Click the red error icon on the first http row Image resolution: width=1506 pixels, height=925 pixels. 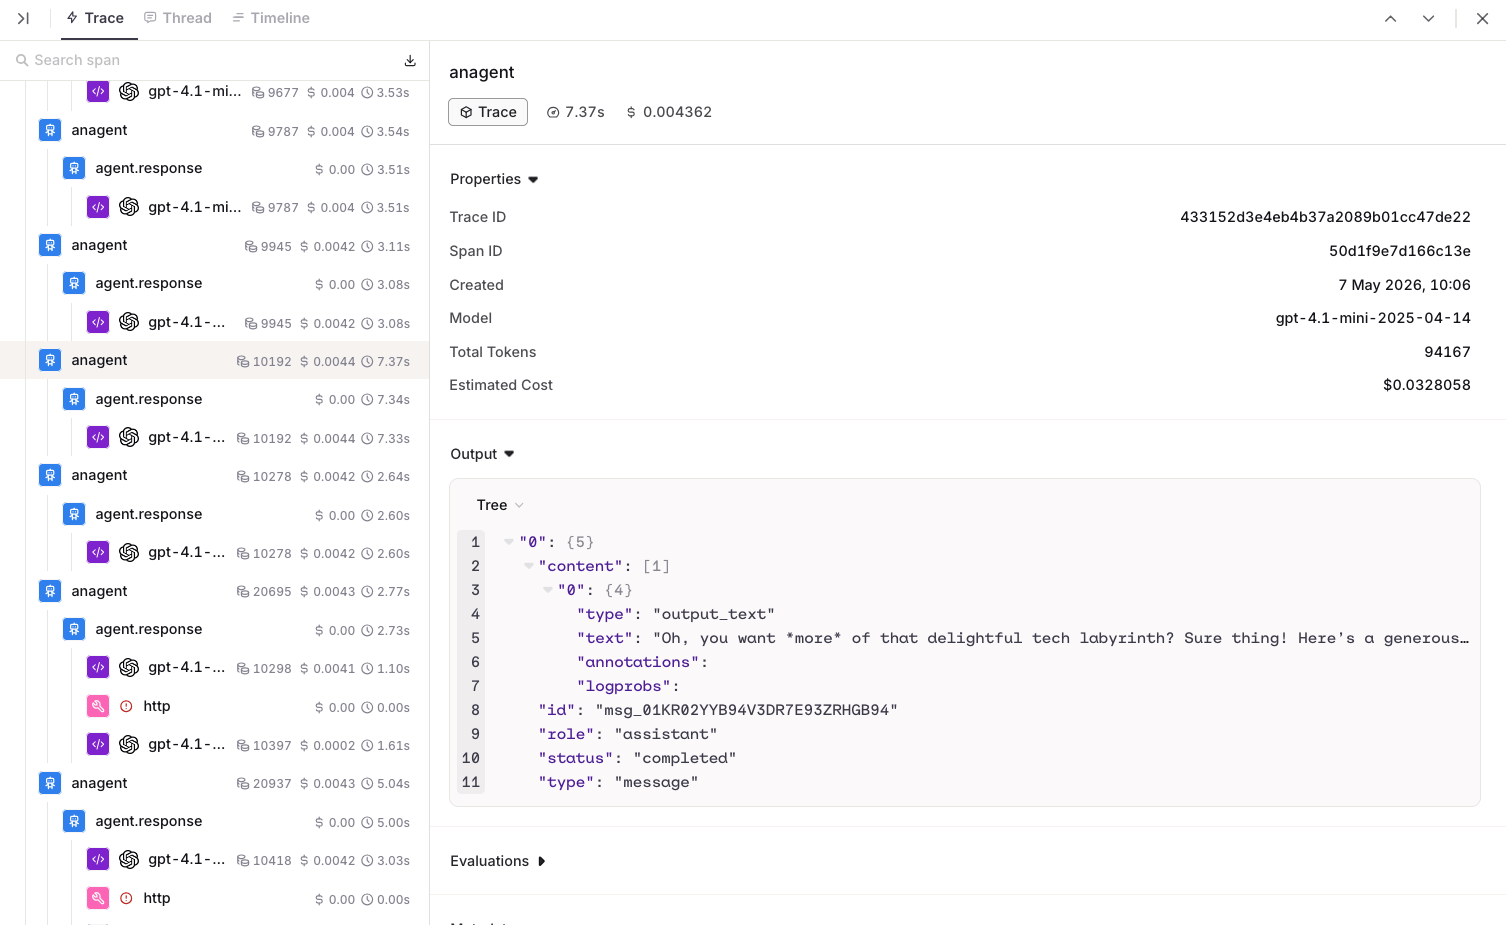tap(126, 706)
